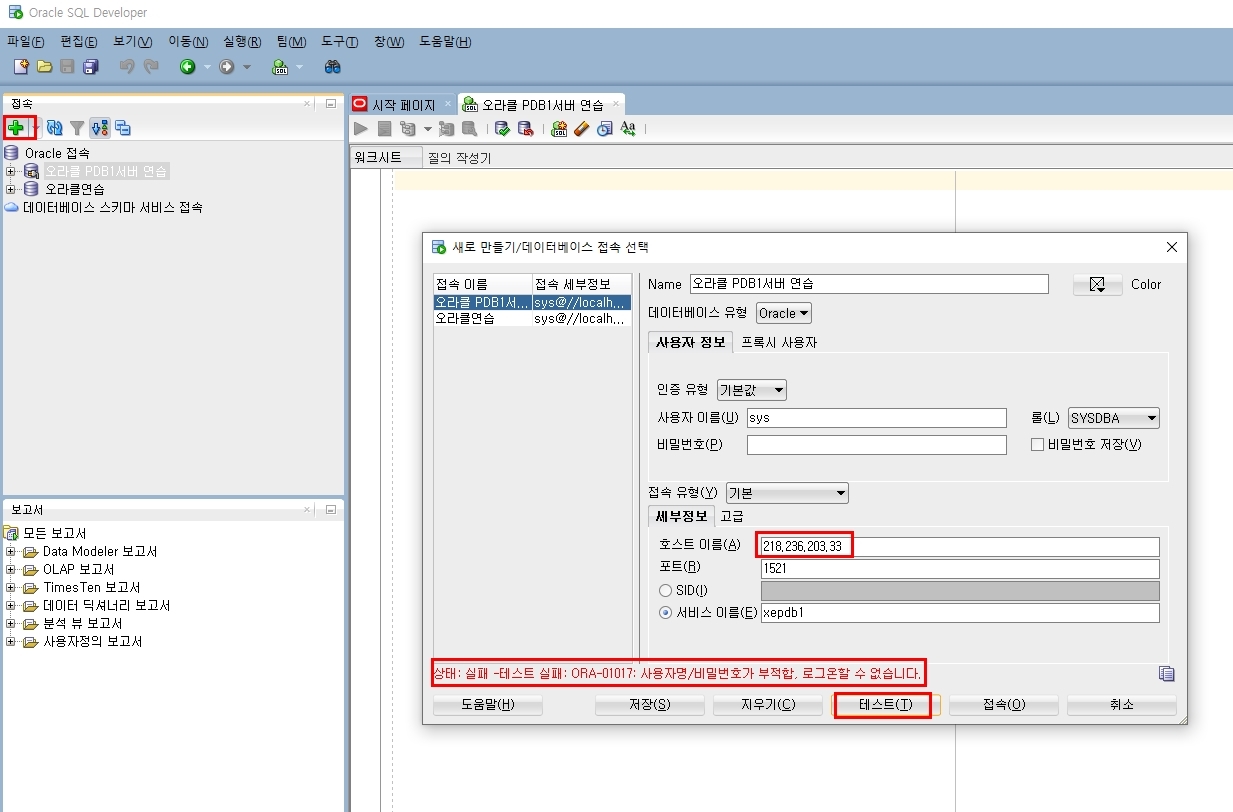
Task: Click the 저장(S) button
Action: click(650, 705)
